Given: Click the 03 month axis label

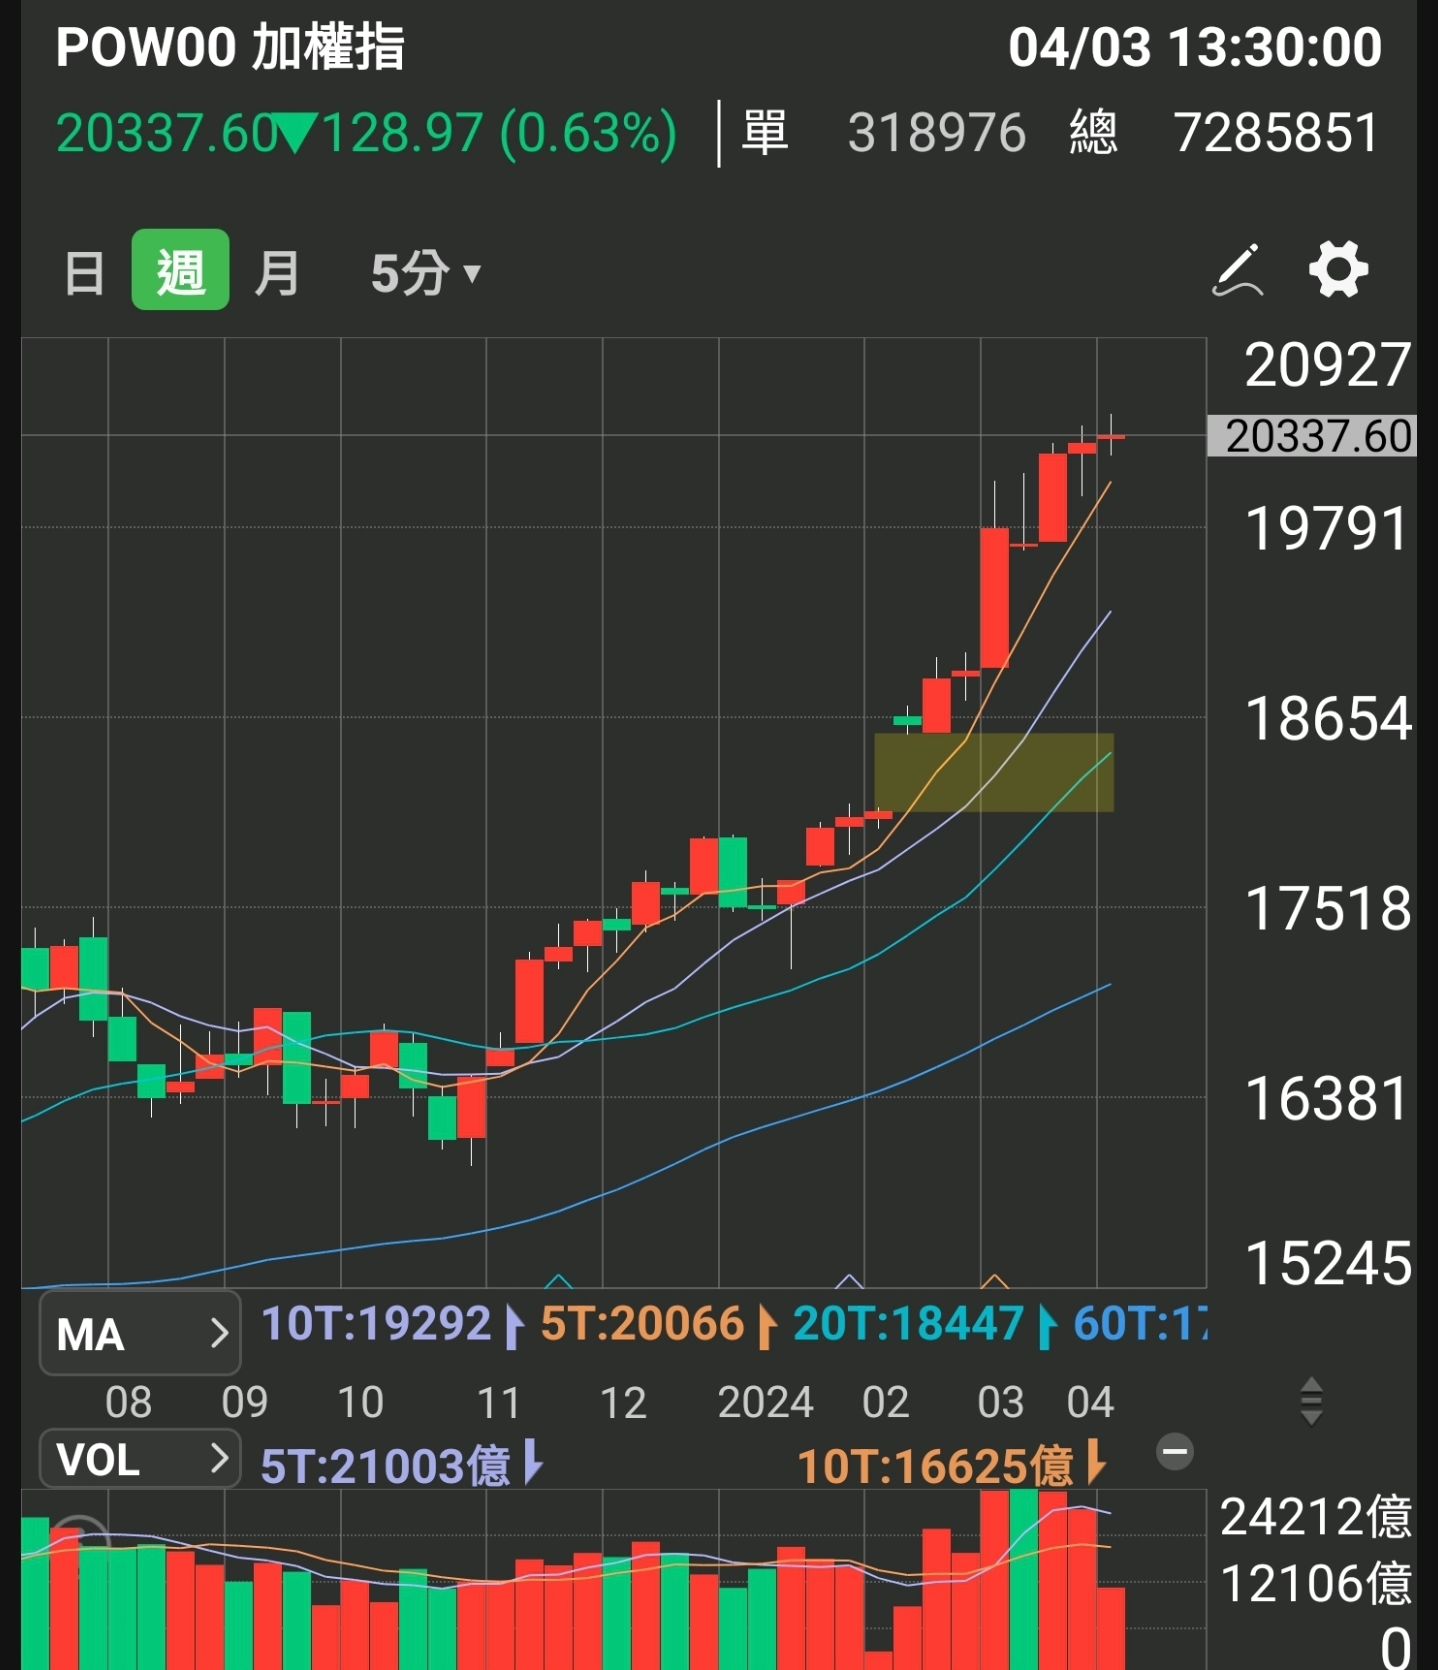Looking at the screenshot, I should [1001, 1402].
